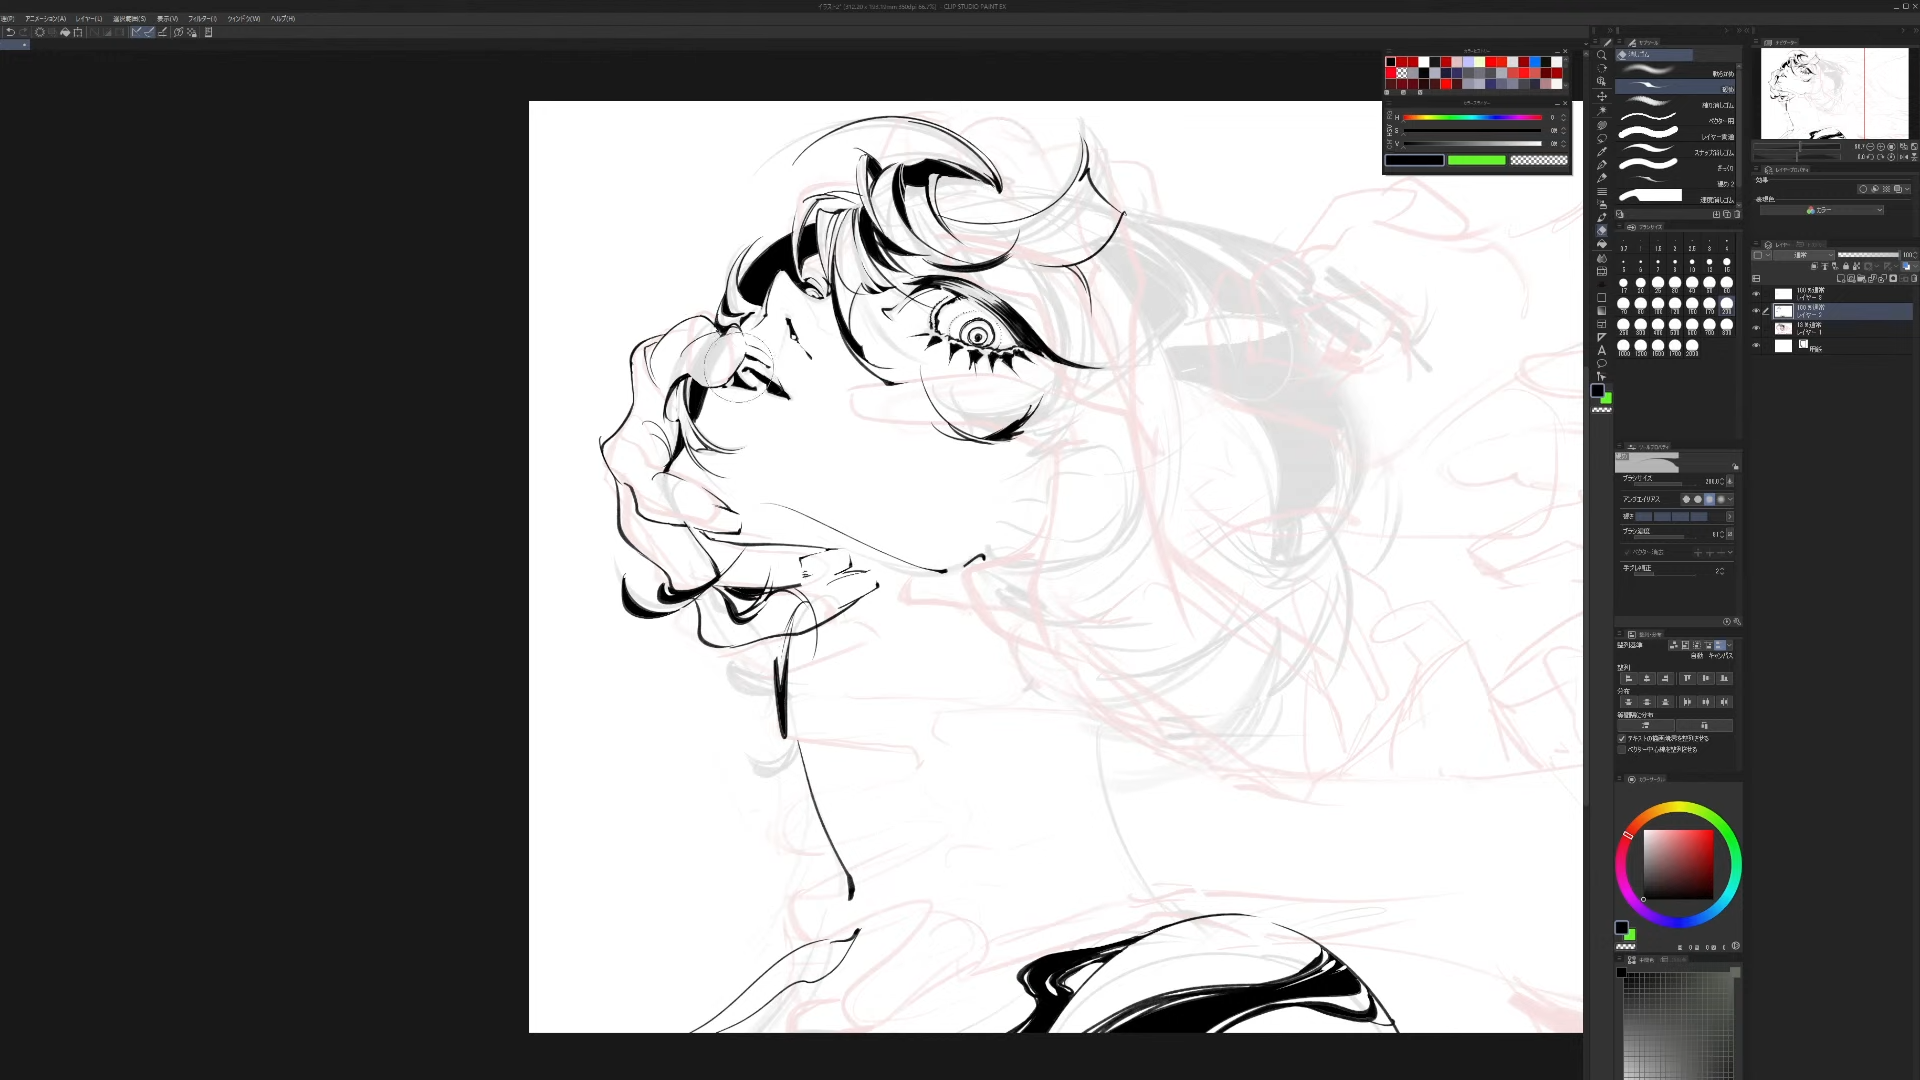Click the Navigator preview thumbnail
This screenshot has width=1920, height=1080.
[1834, 93]
